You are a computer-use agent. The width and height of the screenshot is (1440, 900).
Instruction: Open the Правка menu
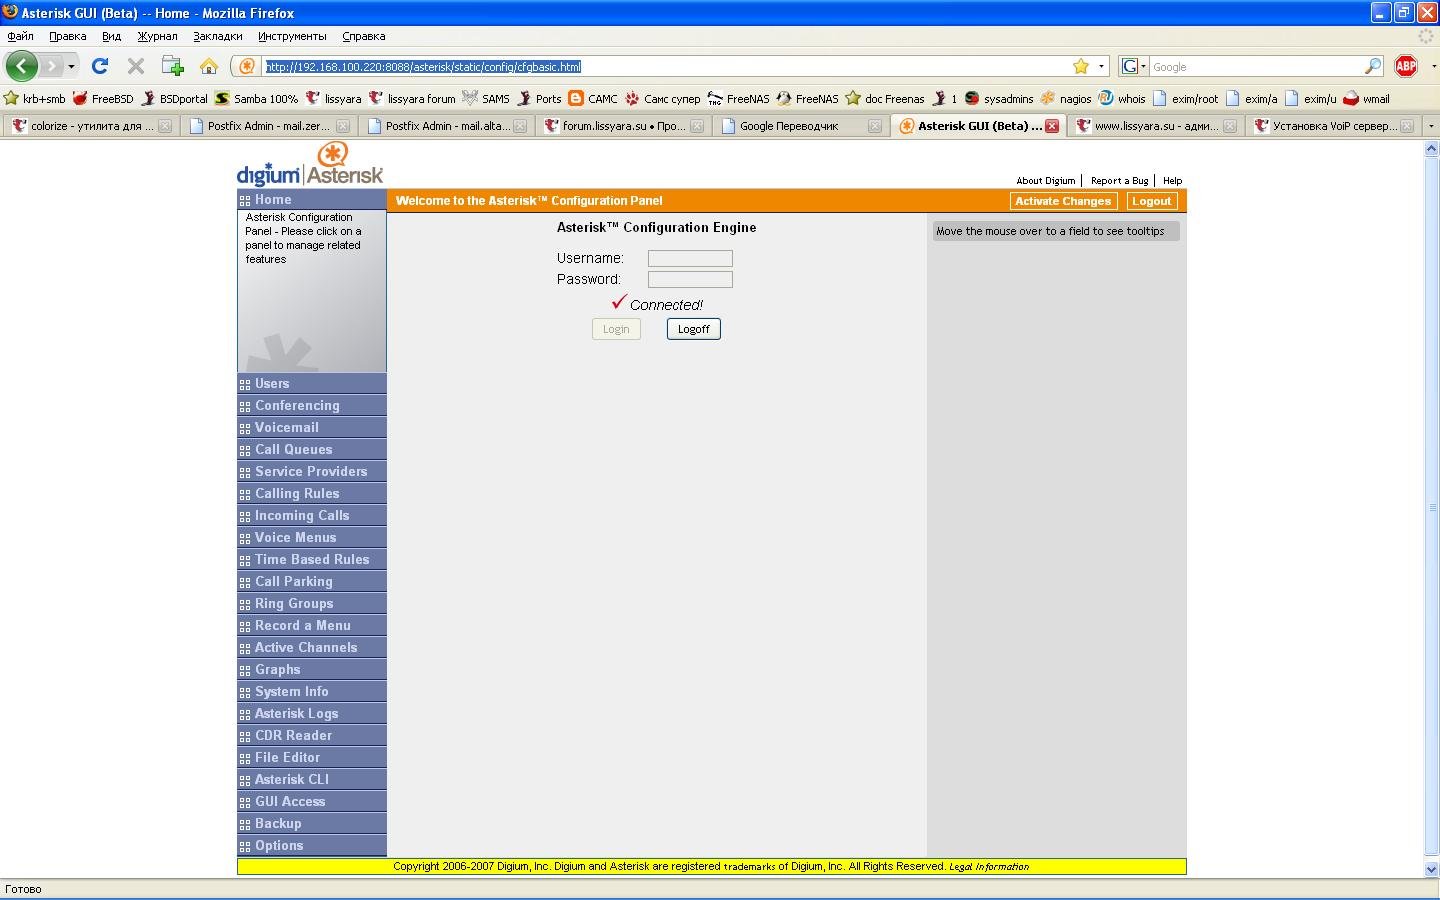pyautogui.click(x=67, y=36)
